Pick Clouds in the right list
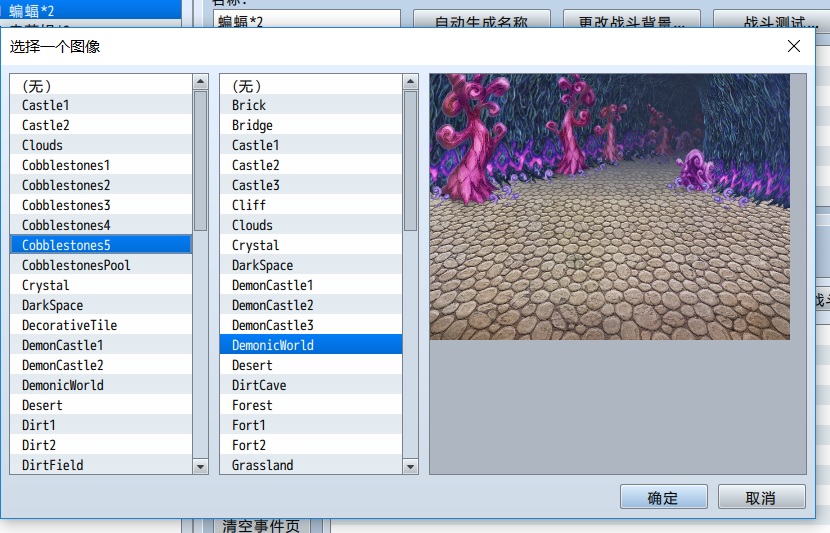Image resolution: width=830 pixels, height=533 pixels. (311, 225)
